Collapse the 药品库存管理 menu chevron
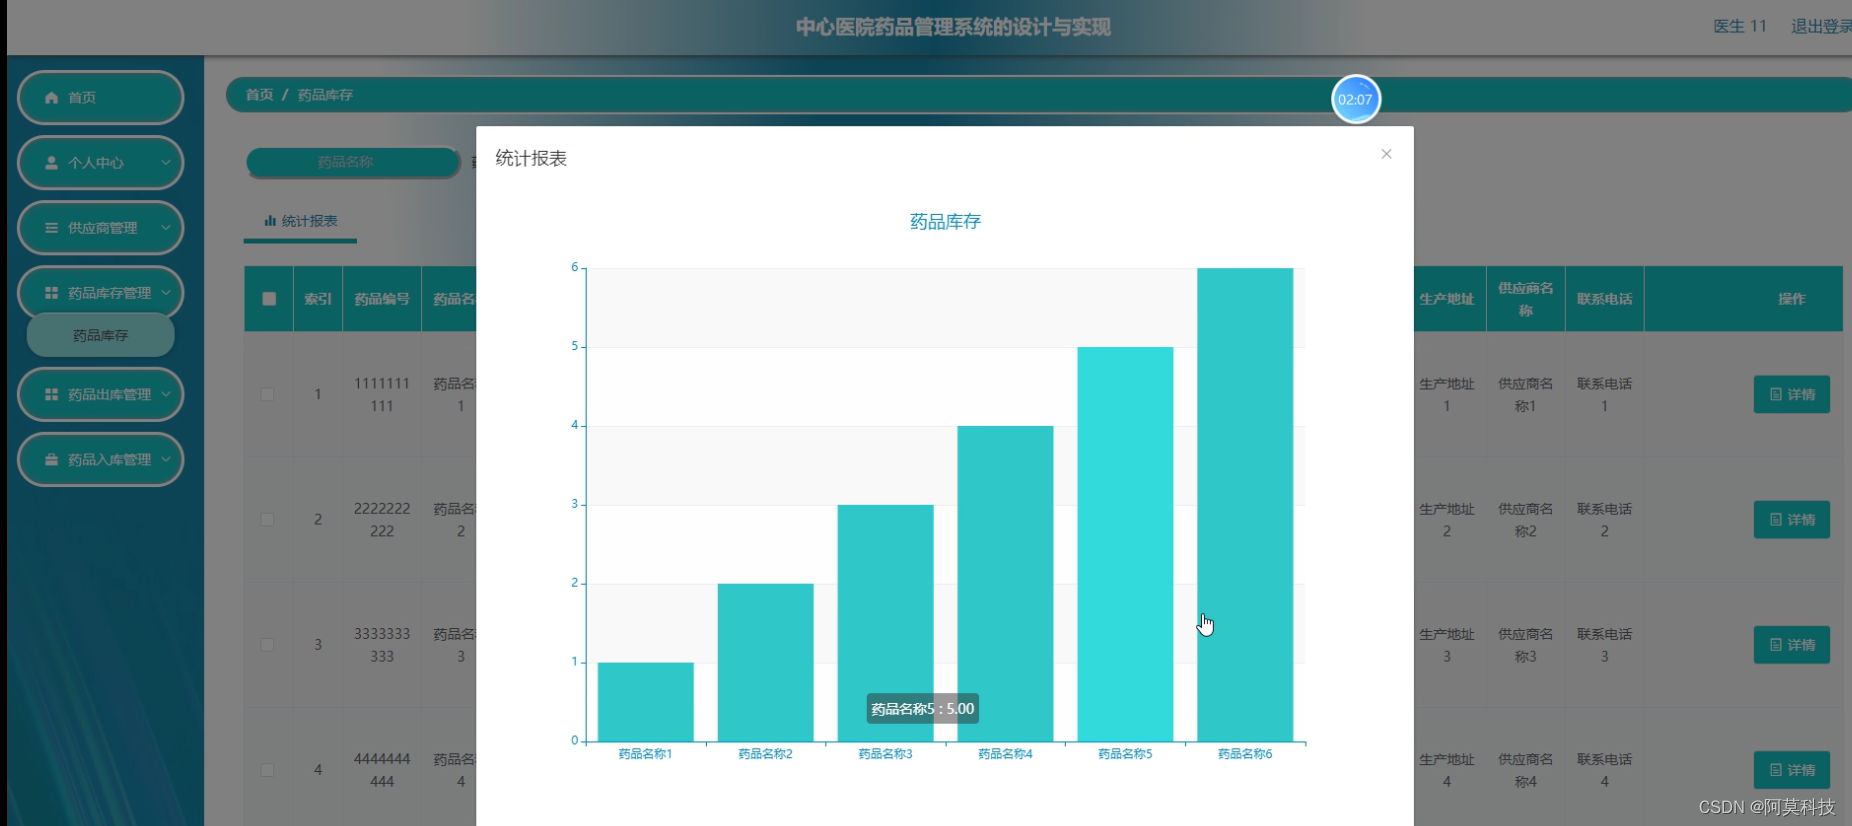 tap(166, 293)
